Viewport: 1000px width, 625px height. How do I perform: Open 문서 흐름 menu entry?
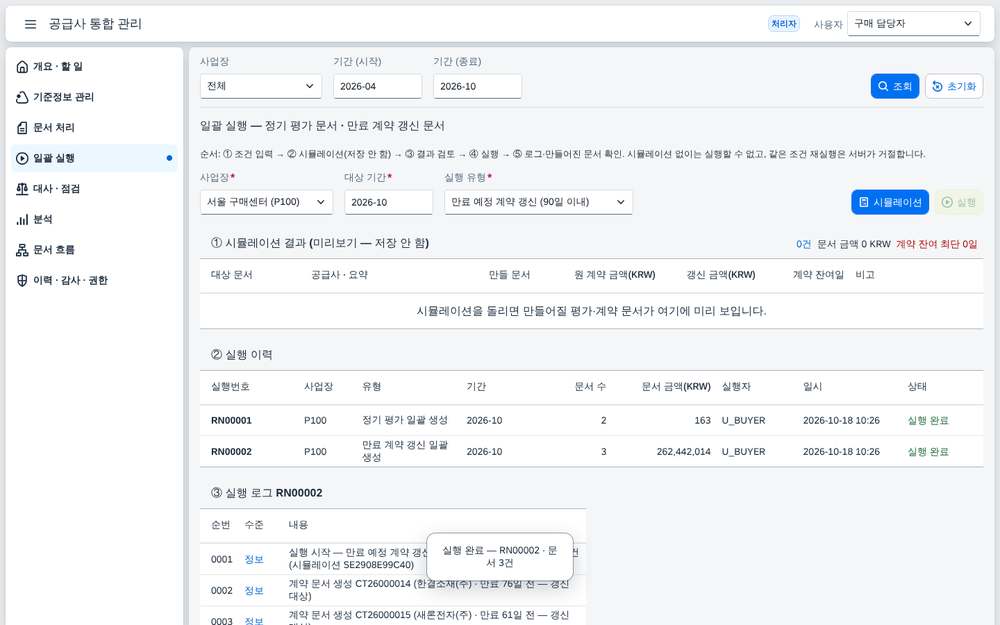94,250
